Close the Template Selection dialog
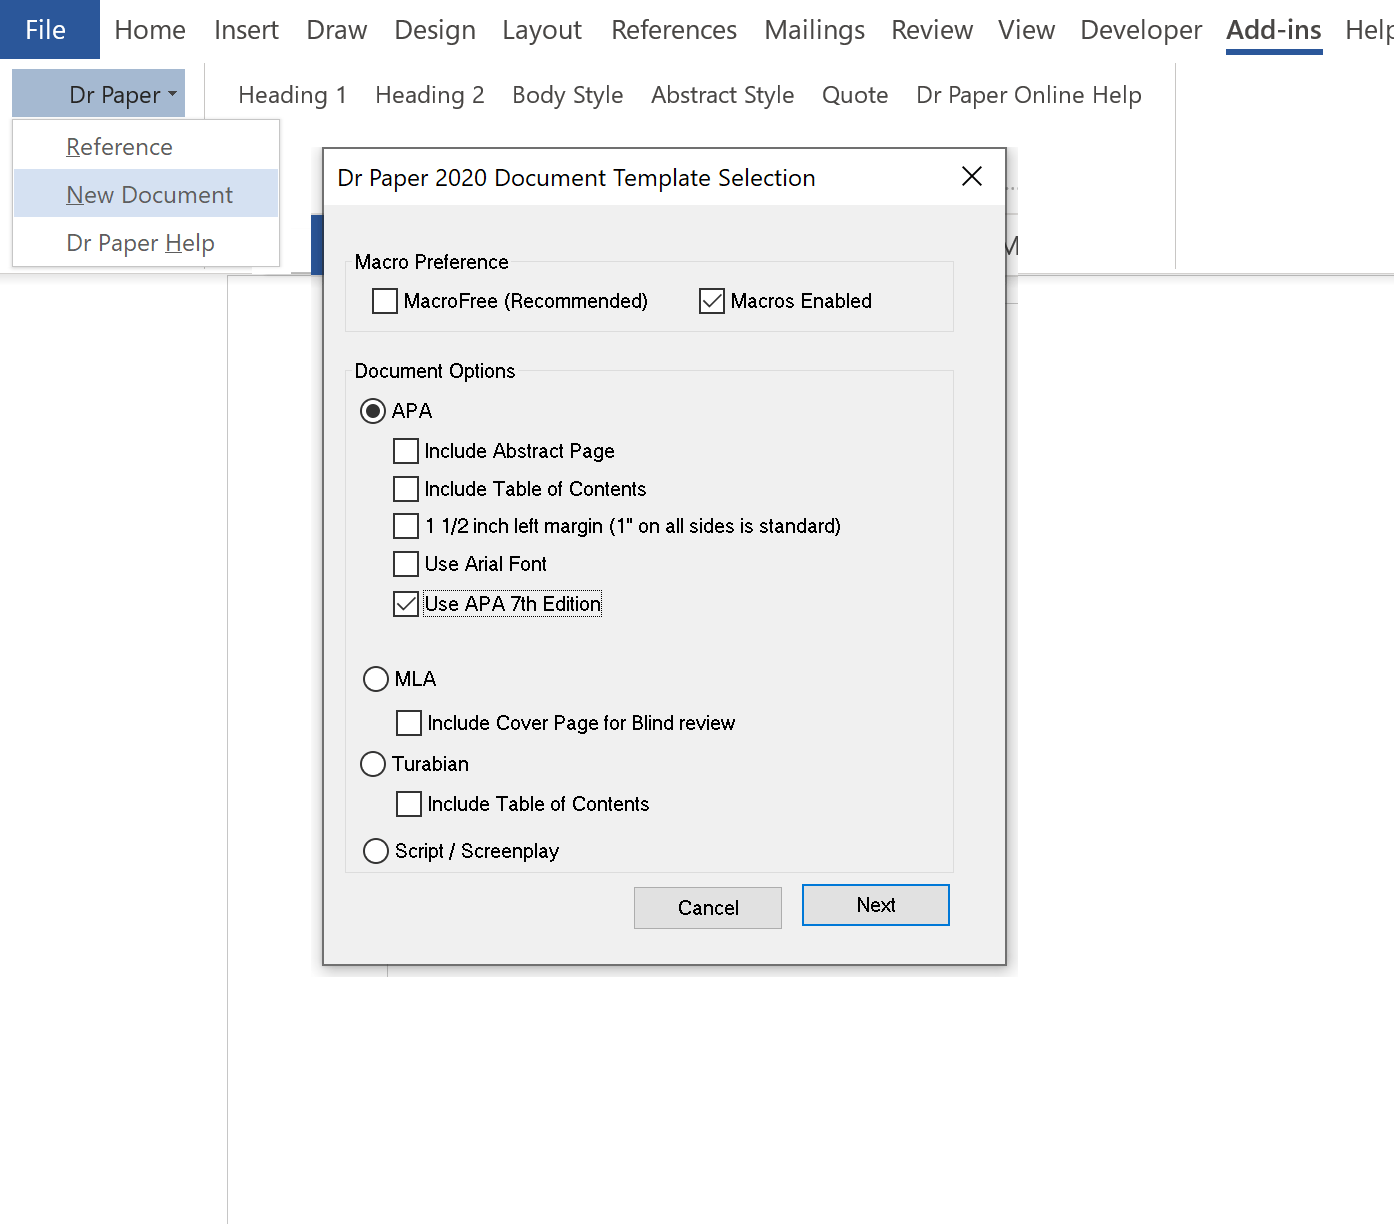 coord(971,177)
